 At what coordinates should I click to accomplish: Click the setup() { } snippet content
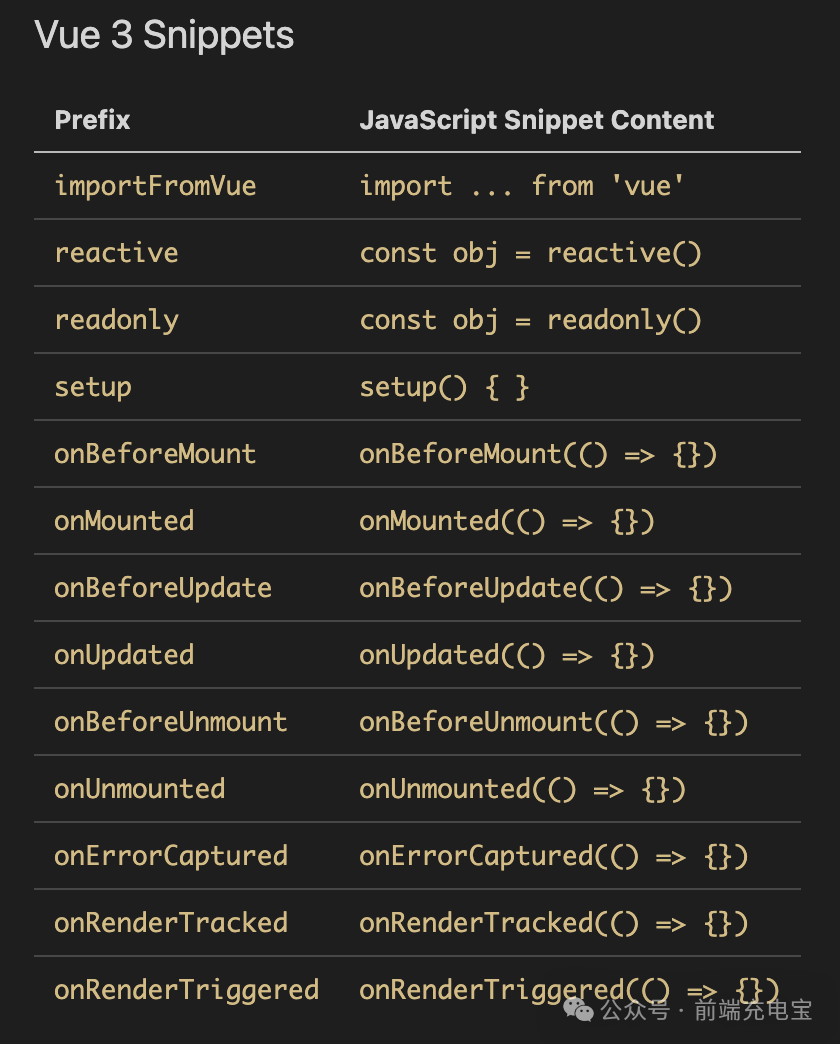click(x=444, y=388)
